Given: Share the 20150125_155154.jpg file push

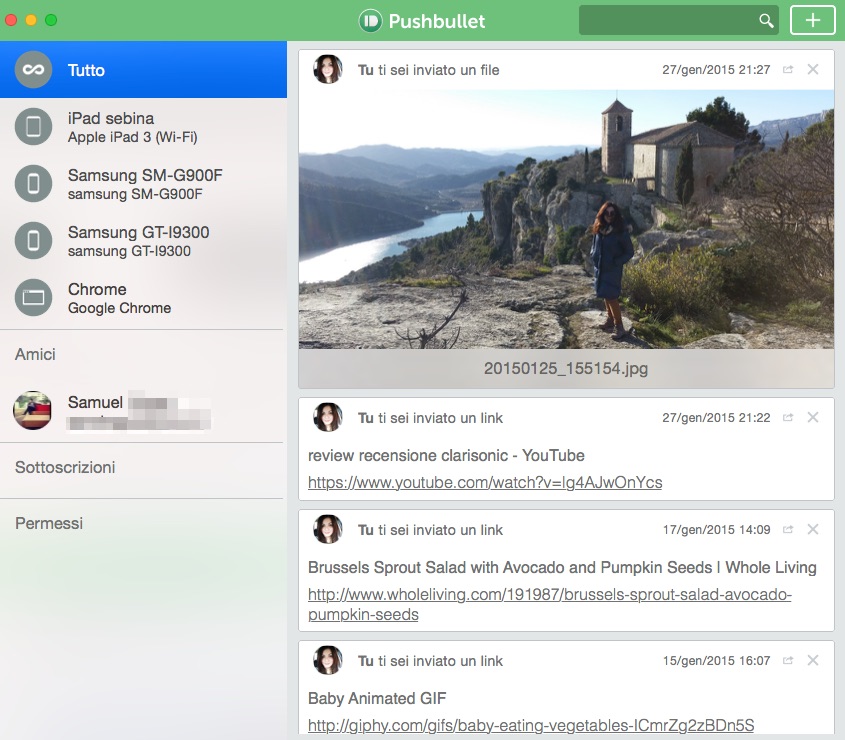Looking at the screenshot, I should pyautogui.click(x=788, y=70).
